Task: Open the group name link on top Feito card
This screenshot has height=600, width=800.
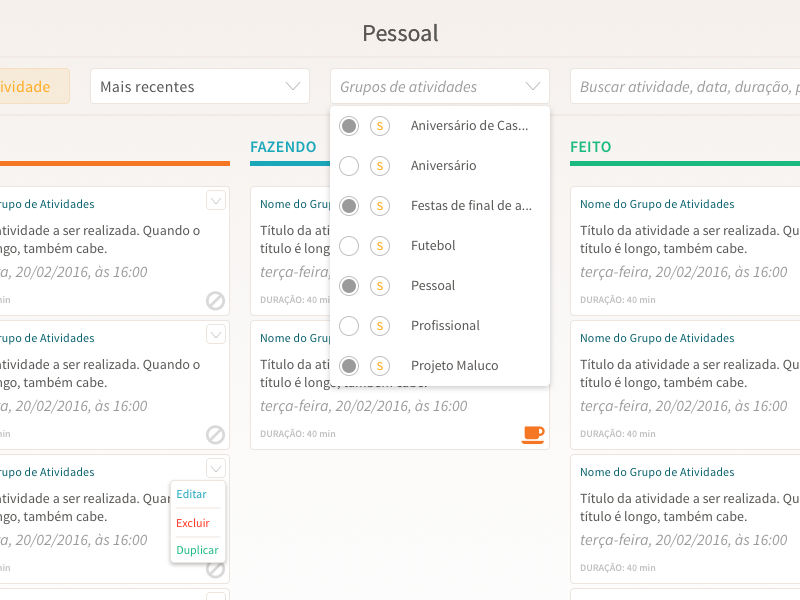Action: click(657, 204)
